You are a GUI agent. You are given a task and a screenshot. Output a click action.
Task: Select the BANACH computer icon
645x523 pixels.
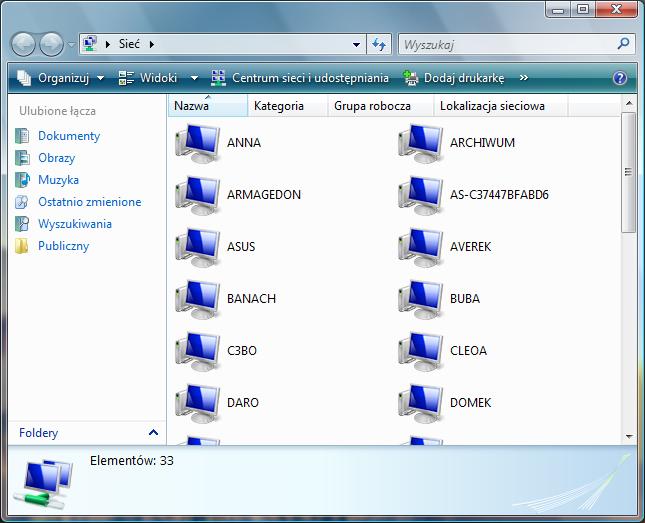[197, 299]
